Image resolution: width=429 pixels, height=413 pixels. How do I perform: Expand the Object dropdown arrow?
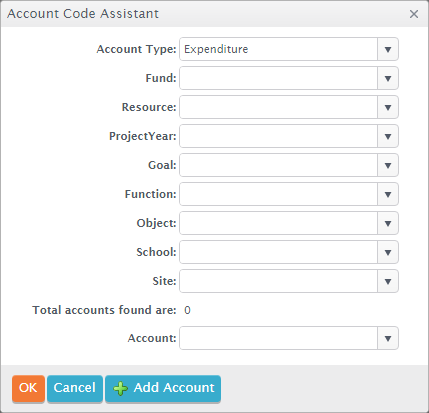coord(388,223)
